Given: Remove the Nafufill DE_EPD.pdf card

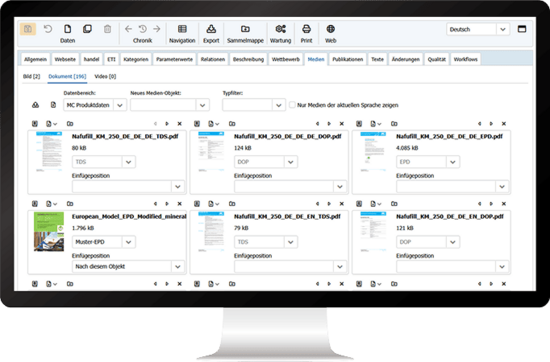Looking at the screenshot, I should click(504, 124).
